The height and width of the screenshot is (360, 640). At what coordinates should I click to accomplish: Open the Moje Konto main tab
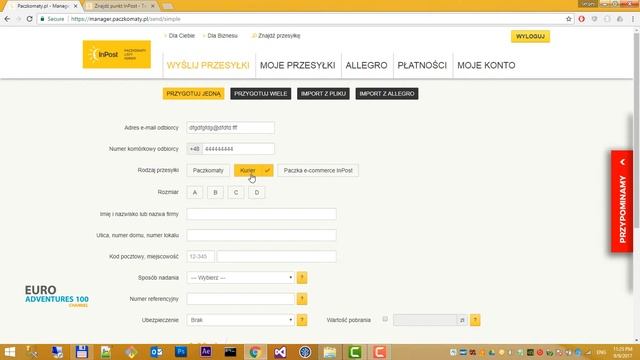(486, 65)
